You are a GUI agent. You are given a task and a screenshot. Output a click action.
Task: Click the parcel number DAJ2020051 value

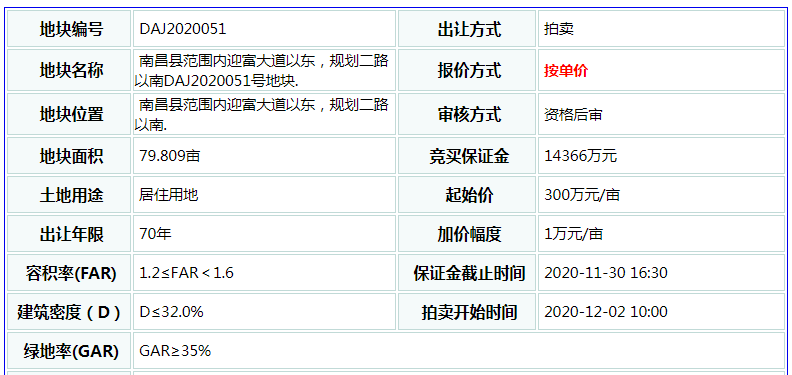(x=183, y=29)
